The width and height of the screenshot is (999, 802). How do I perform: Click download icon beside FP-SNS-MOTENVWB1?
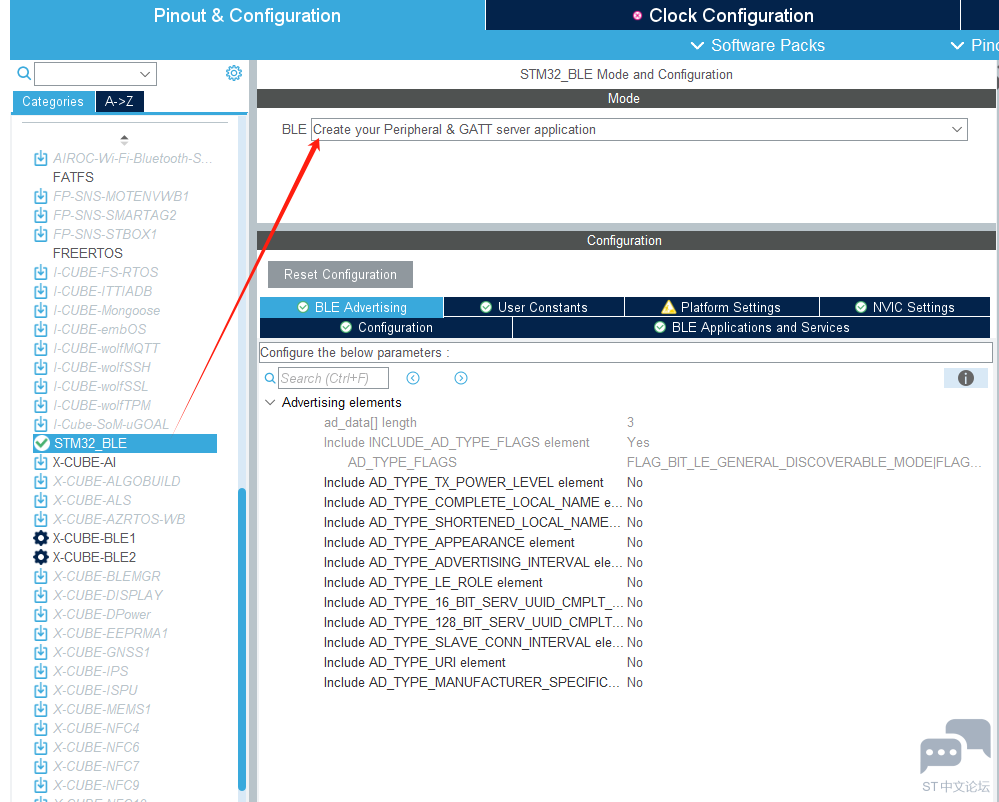coord(41,196)
